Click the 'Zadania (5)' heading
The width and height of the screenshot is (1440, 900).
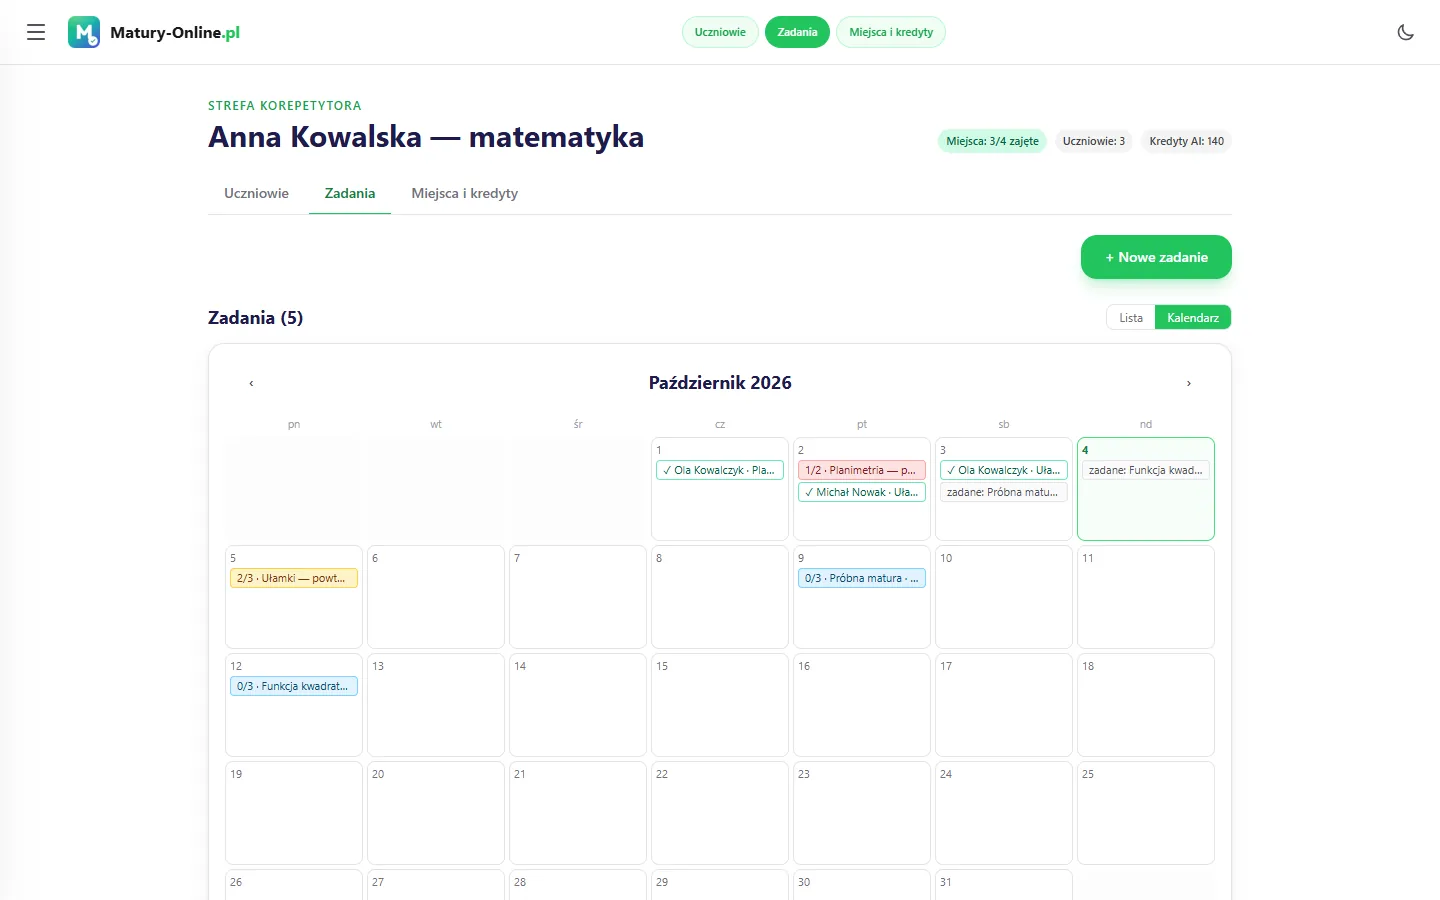(x=255, y=318)
